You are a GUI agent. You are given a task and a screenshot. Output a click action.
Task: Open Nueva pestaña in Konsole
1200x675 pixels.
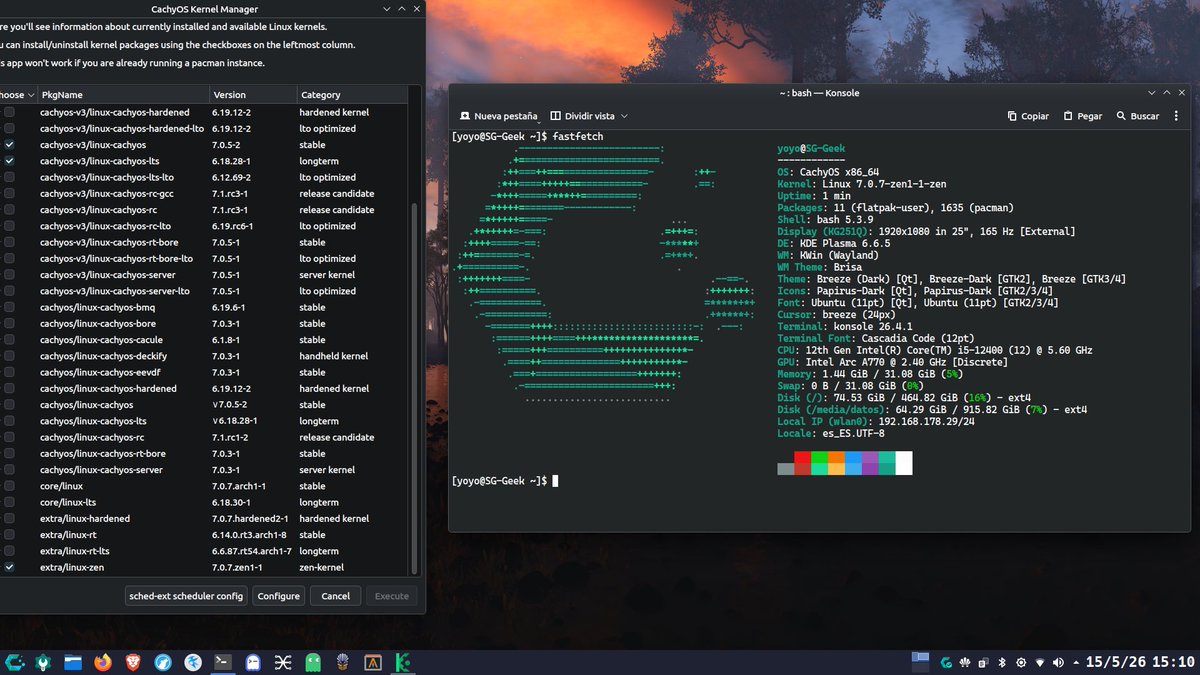point(497,116)
